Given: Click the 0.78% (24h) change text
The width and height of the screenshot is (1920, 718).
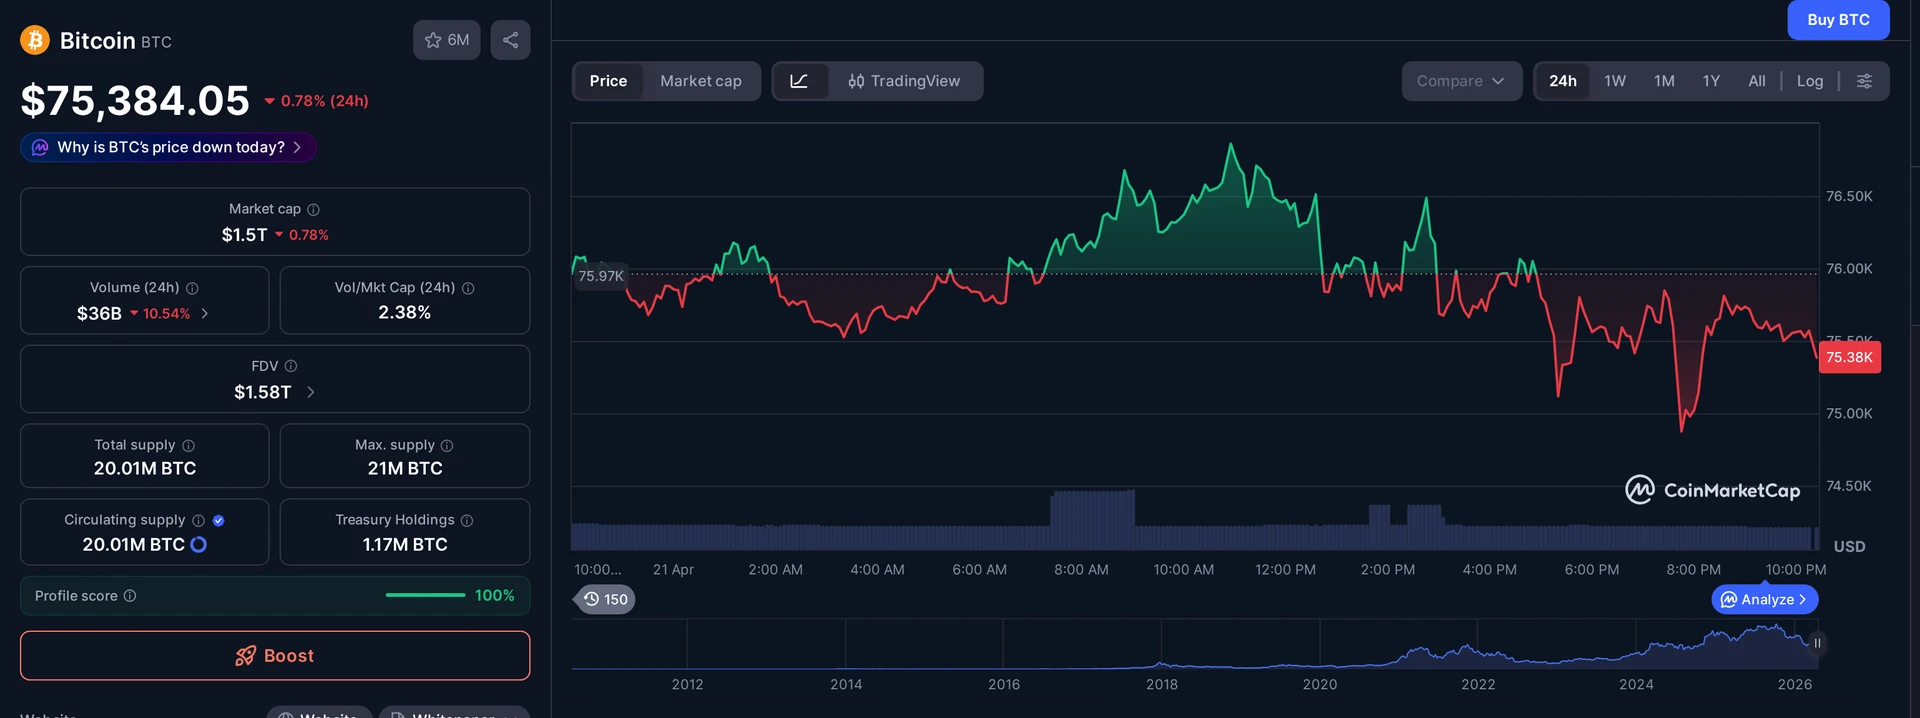Looking at the screenshot, I should [x=324, y=101].
